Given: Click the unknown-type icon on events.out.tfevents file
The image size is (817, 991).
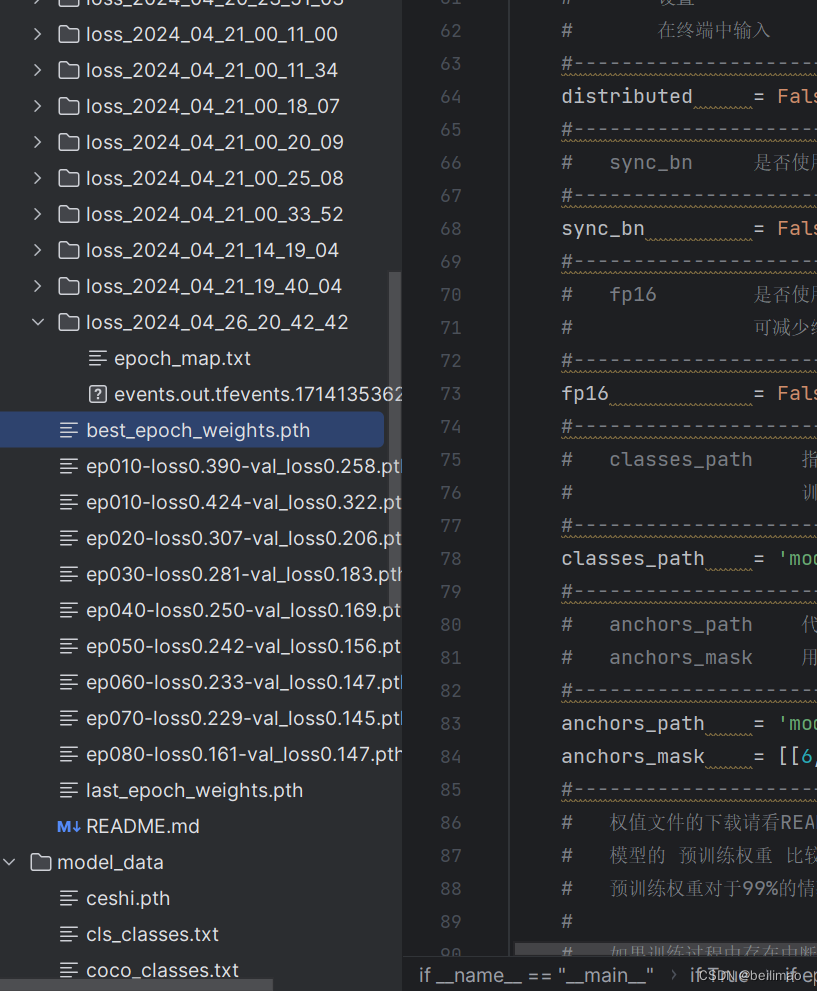Looking at the screenshot, I should click(x=97, y=394).
